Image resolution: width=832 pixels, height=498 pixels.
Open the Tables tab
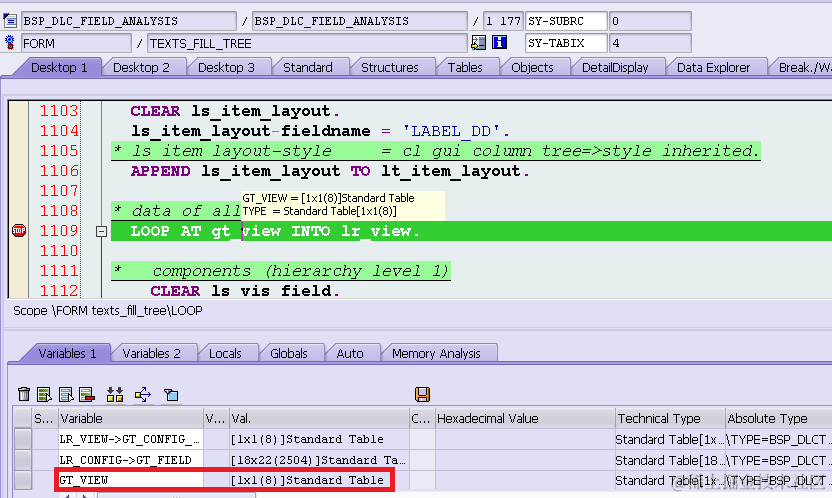pos(465,67)
